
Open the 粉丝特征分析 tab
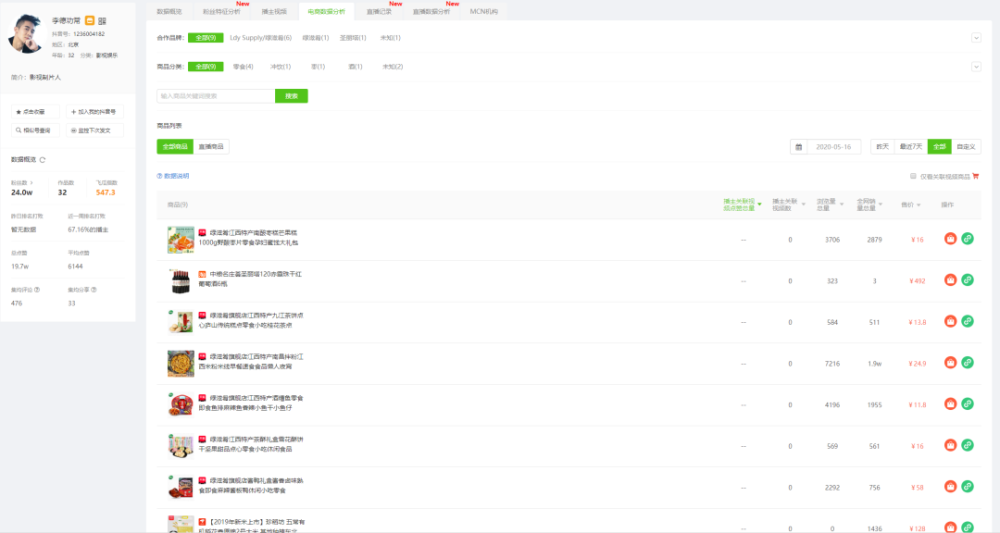click(x=221, y=11)
